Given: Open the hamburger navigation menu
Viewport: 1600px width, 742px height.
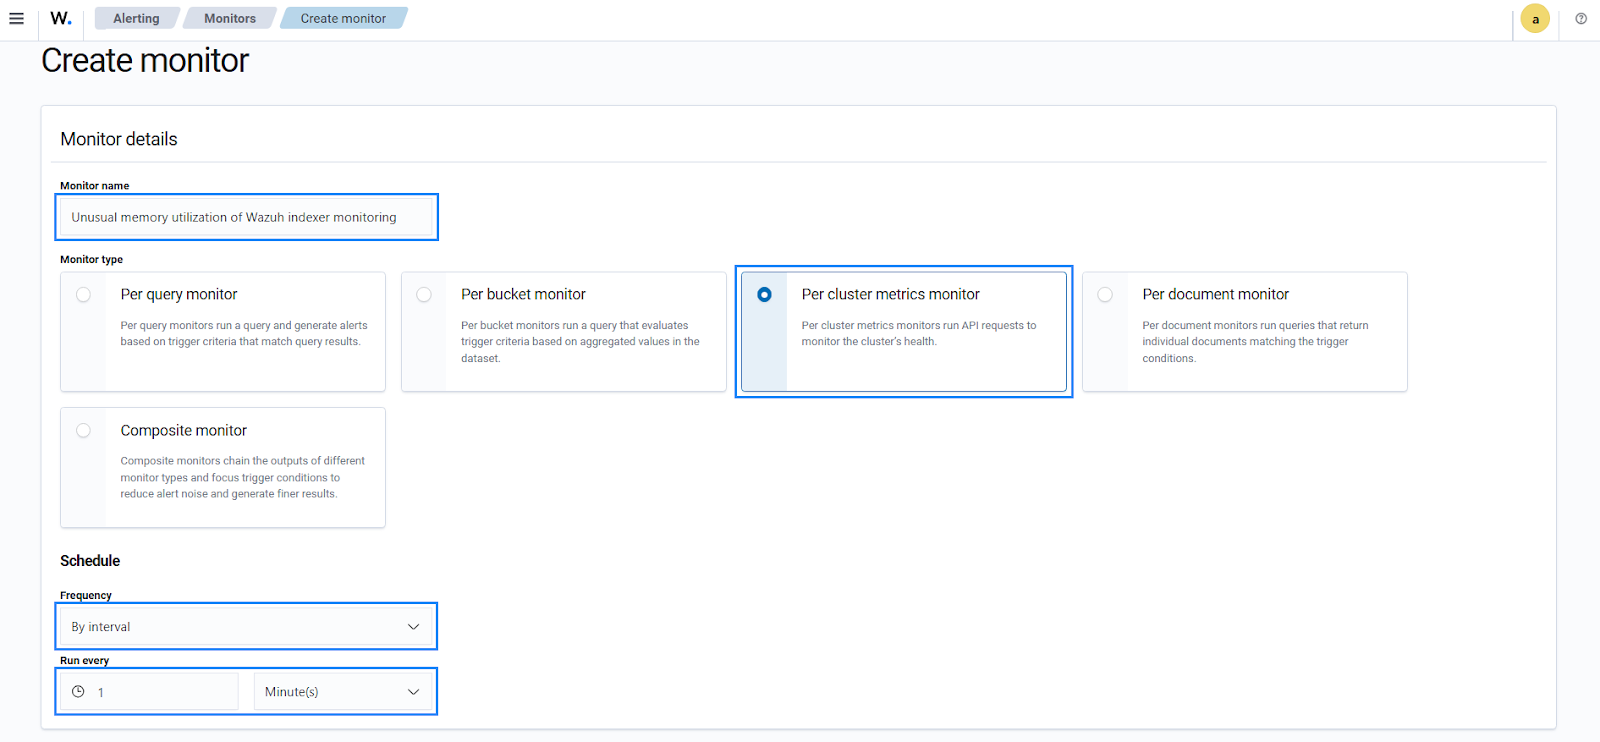Looking at the screenshot, I should [17, 18].
